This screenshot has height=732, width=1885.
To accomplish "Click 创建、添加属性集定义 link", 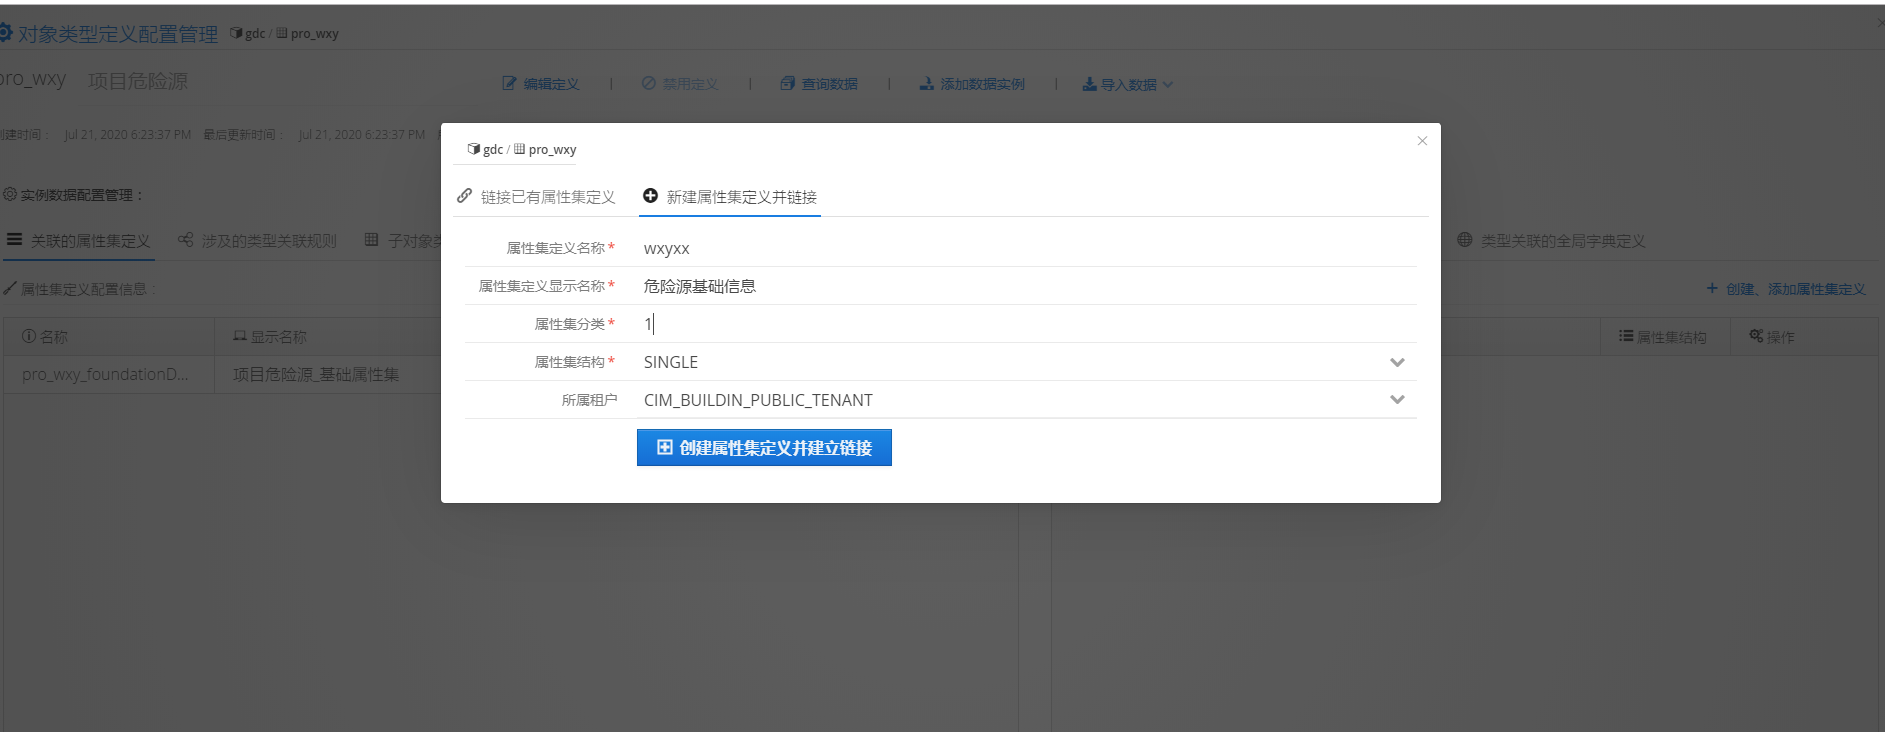I will pyautogui.click(x=1786, y=289).
